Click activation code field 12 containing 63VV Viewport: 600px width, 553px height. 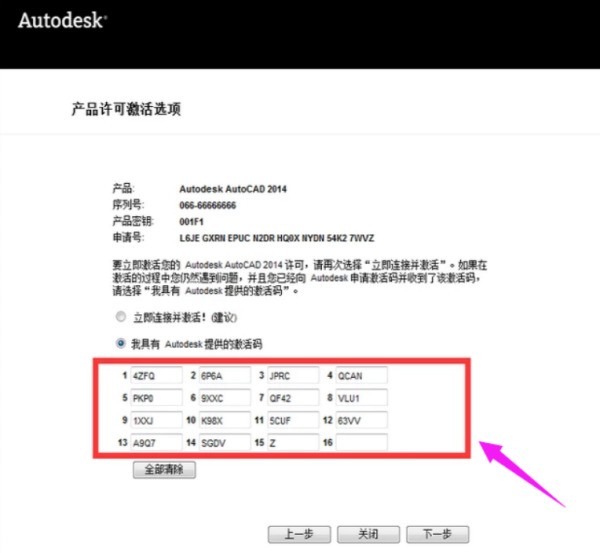[x=361, y=420]
